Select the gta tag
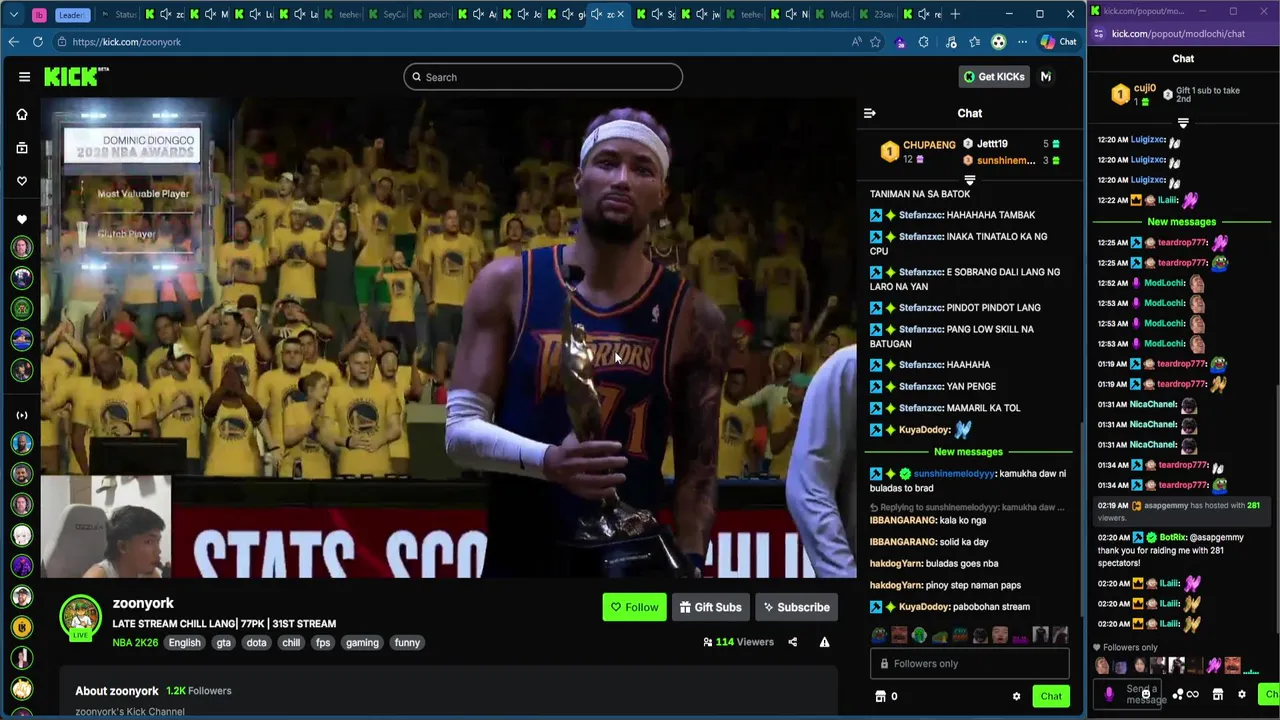Image resolution: width=1280 pixels, height=720 pixels. coord(223,643)
